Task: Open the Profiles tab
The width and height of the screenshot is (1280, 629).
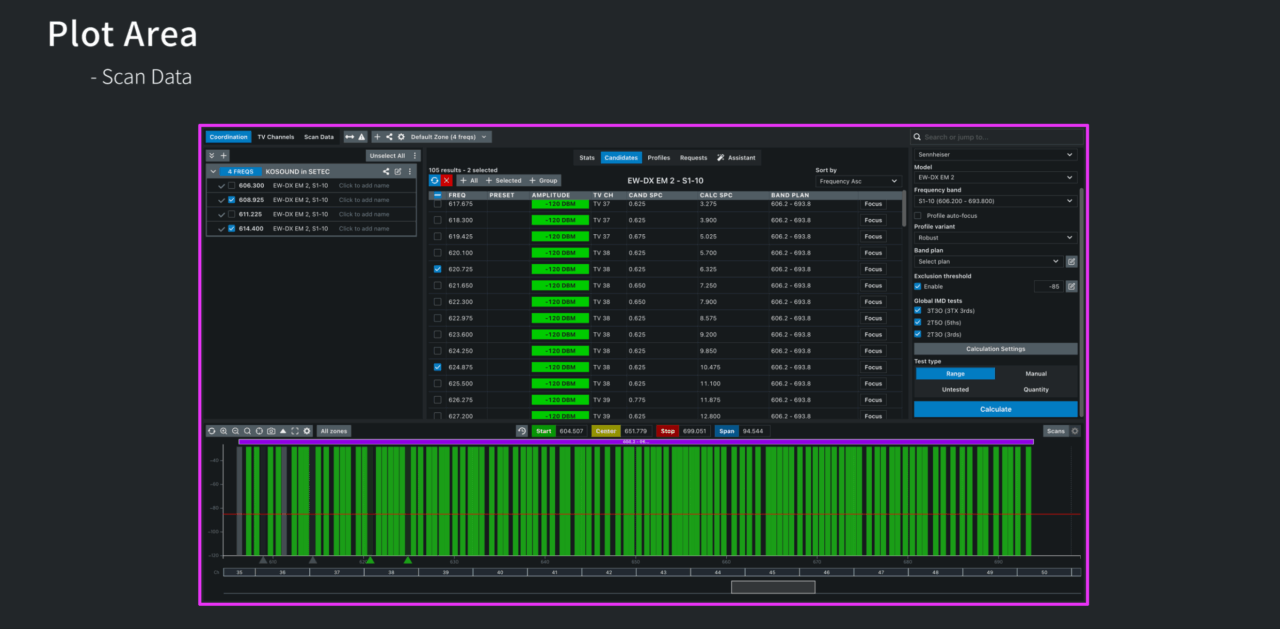Action: point(658,158)
